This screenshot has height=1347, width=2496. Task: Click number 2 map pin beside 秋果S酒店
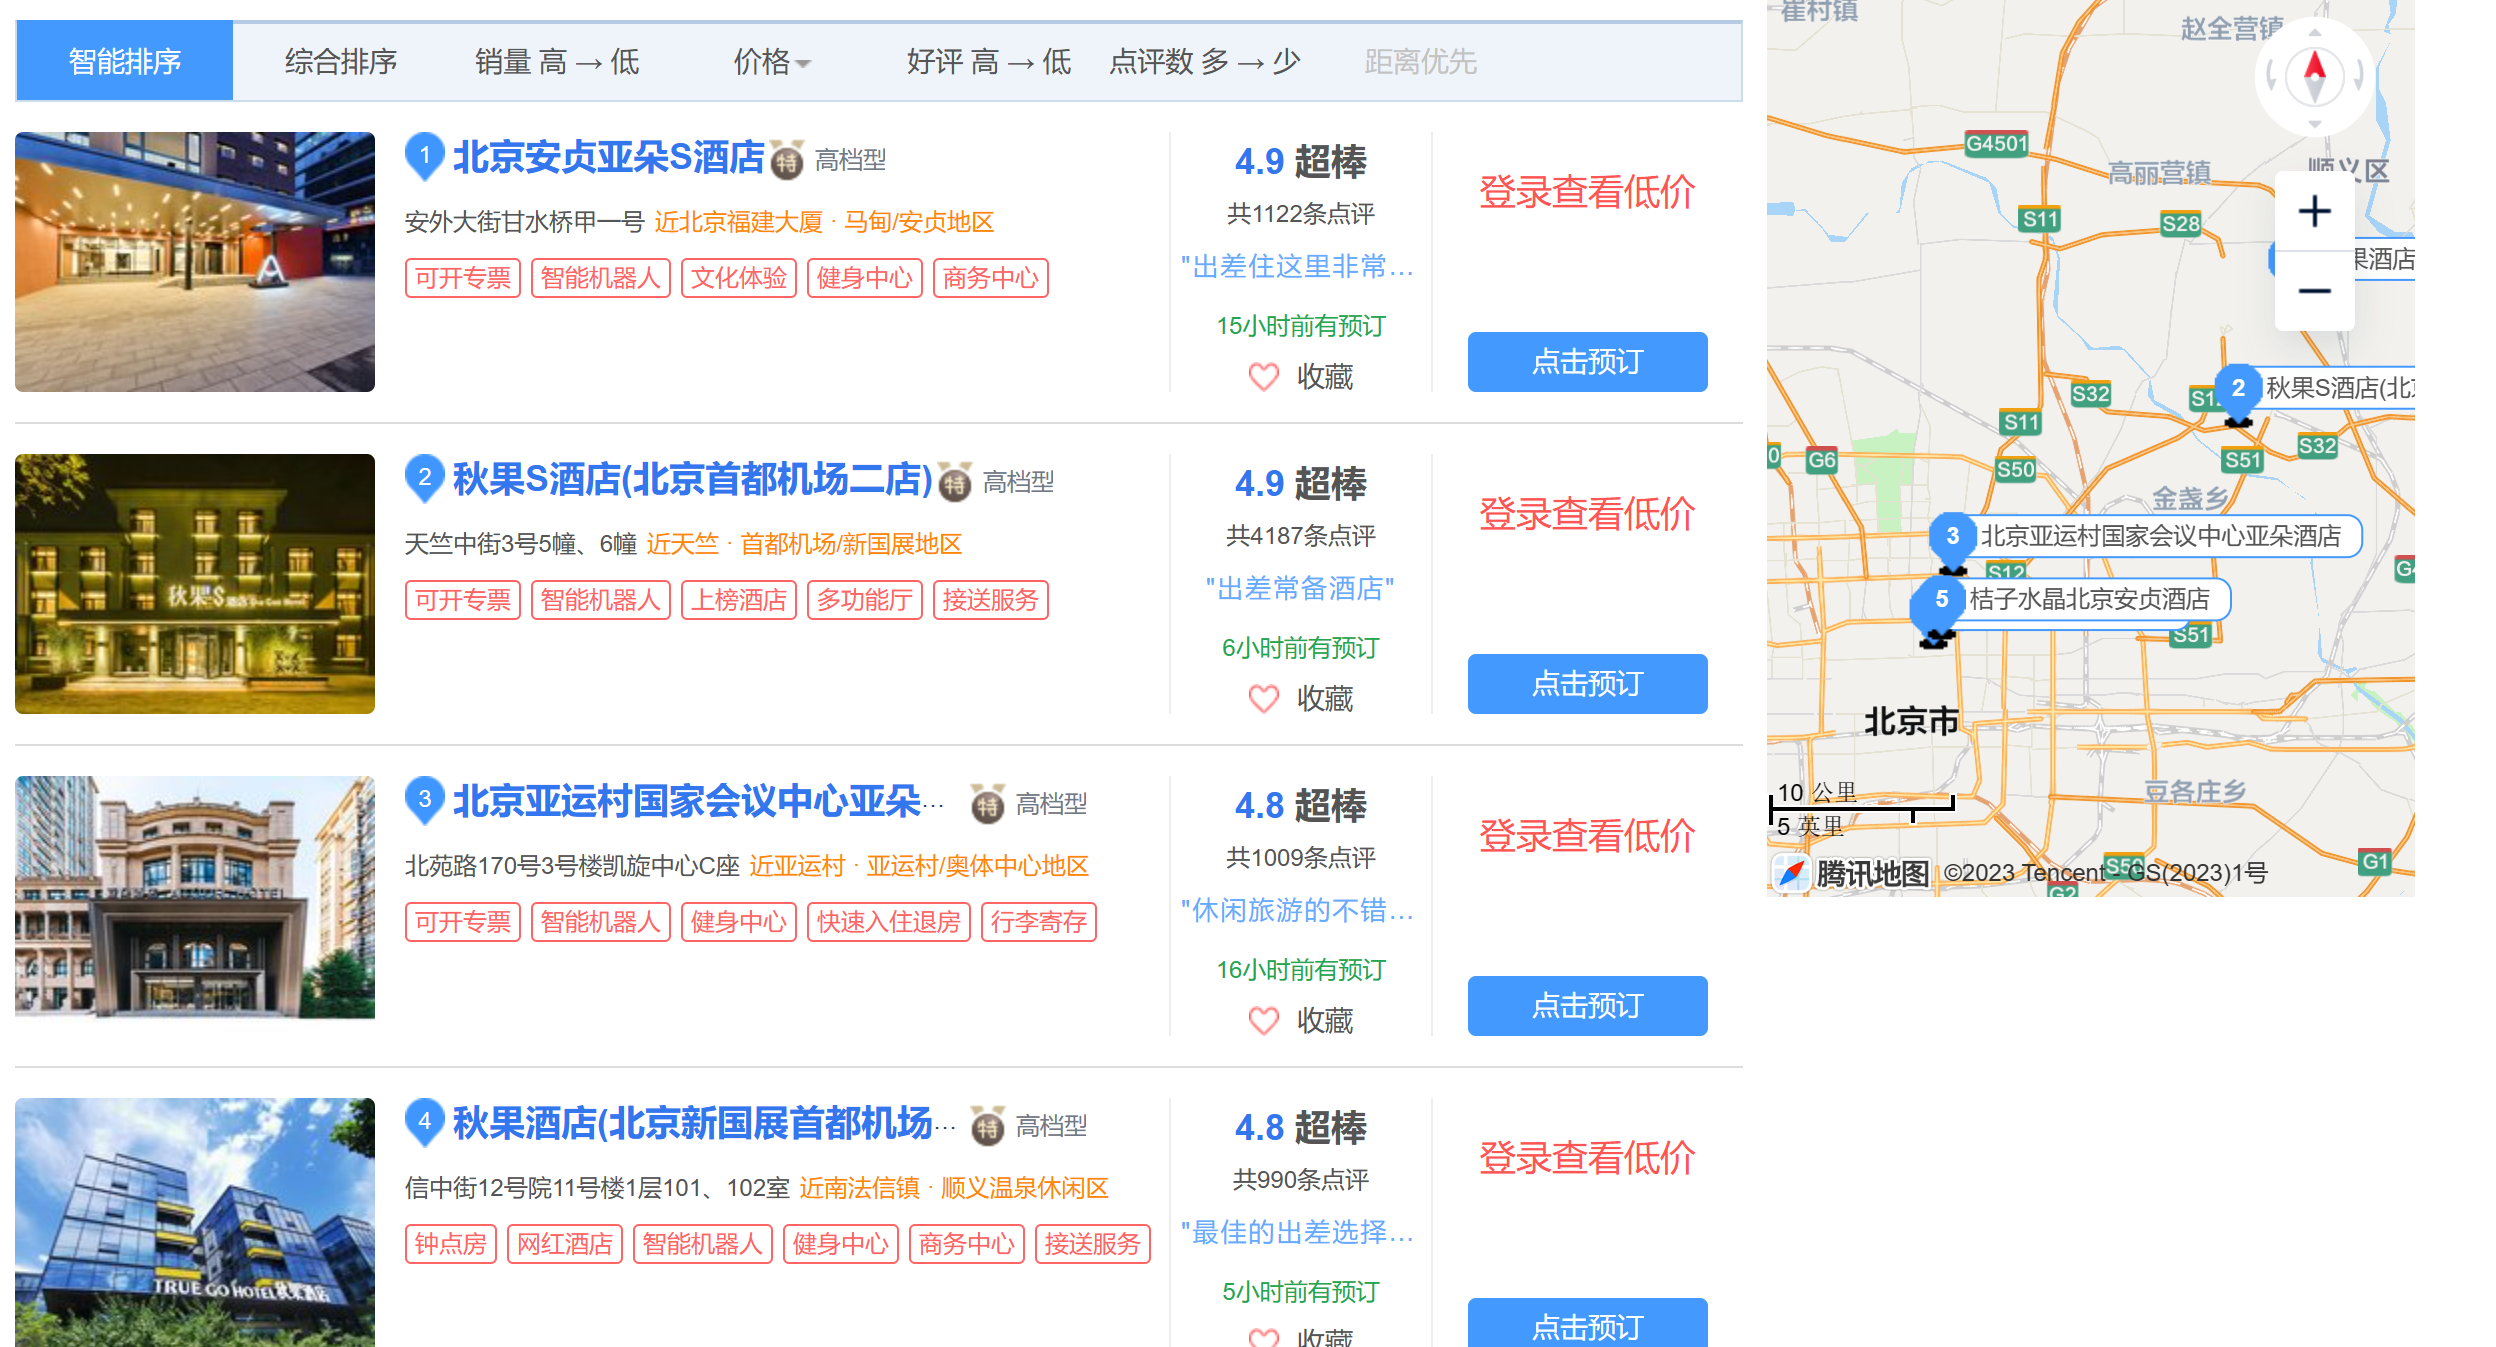click(x=425, y=479)
